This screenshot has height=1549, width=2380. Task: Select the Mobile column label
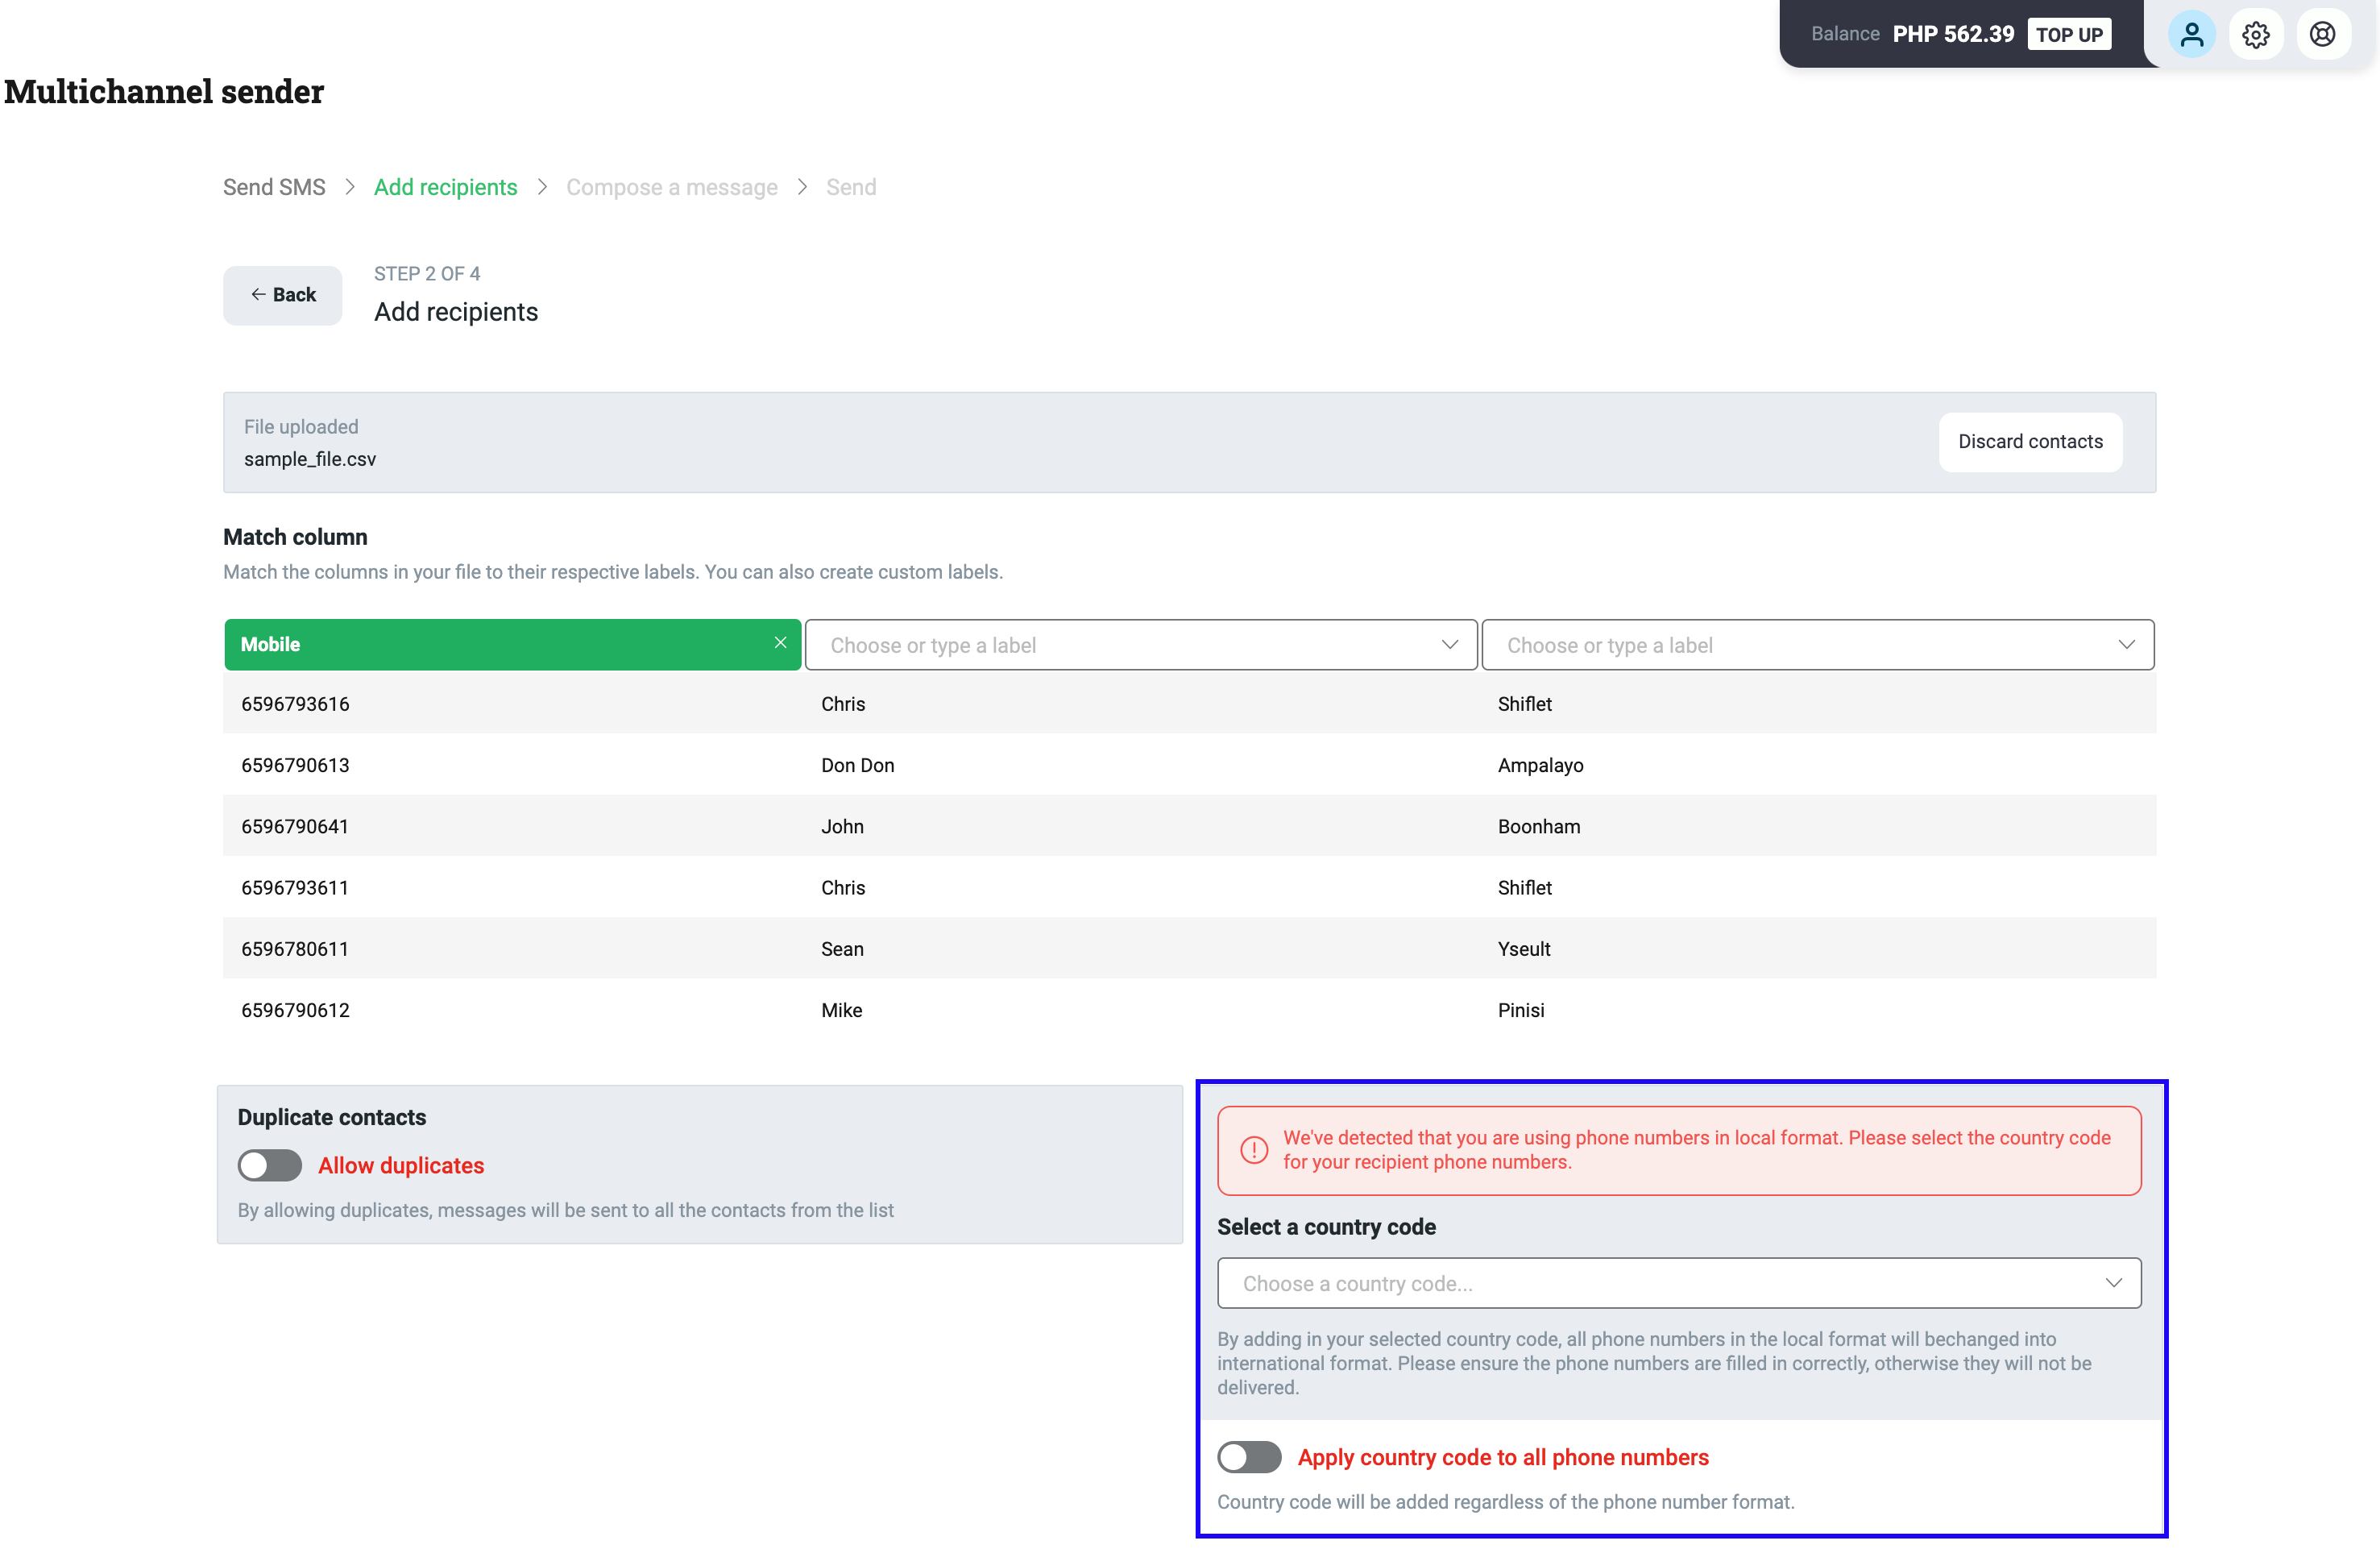click(x=512, y=645)
